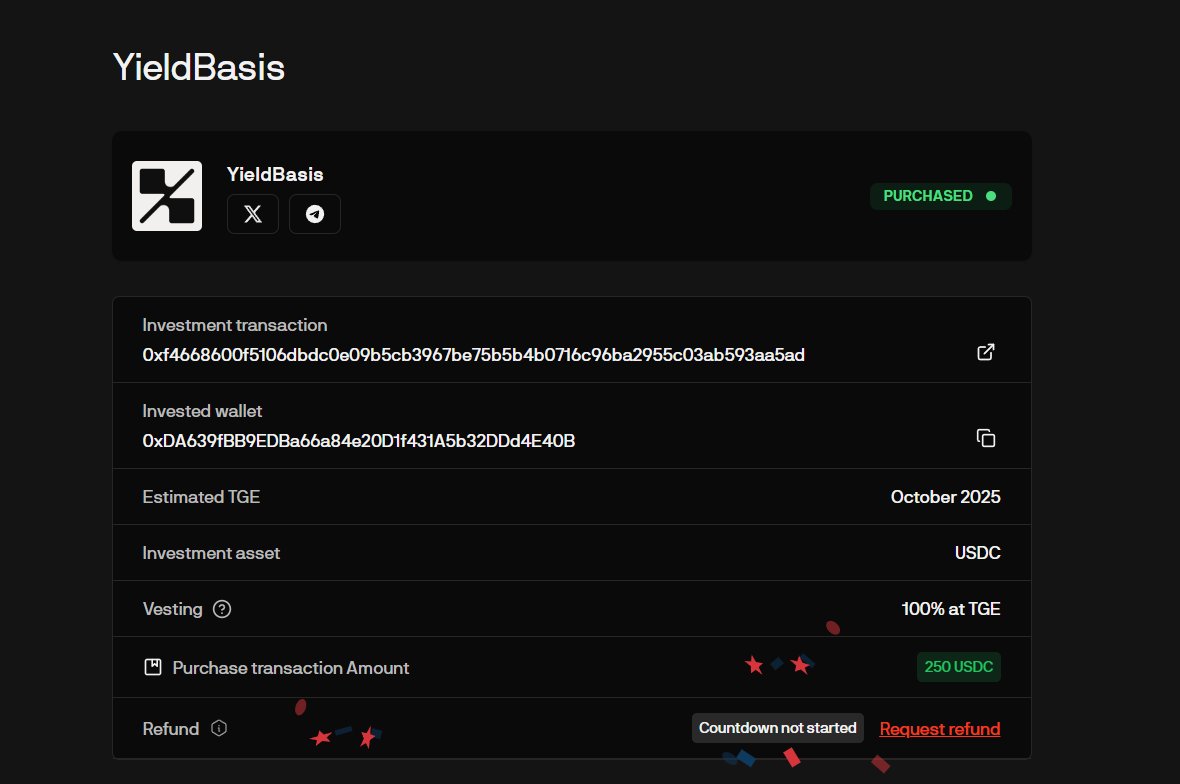Image resolution: width=1180 pixels, height=784 pixels.
Task: Click the YieldBasis page heading
Action: [199, 67]
